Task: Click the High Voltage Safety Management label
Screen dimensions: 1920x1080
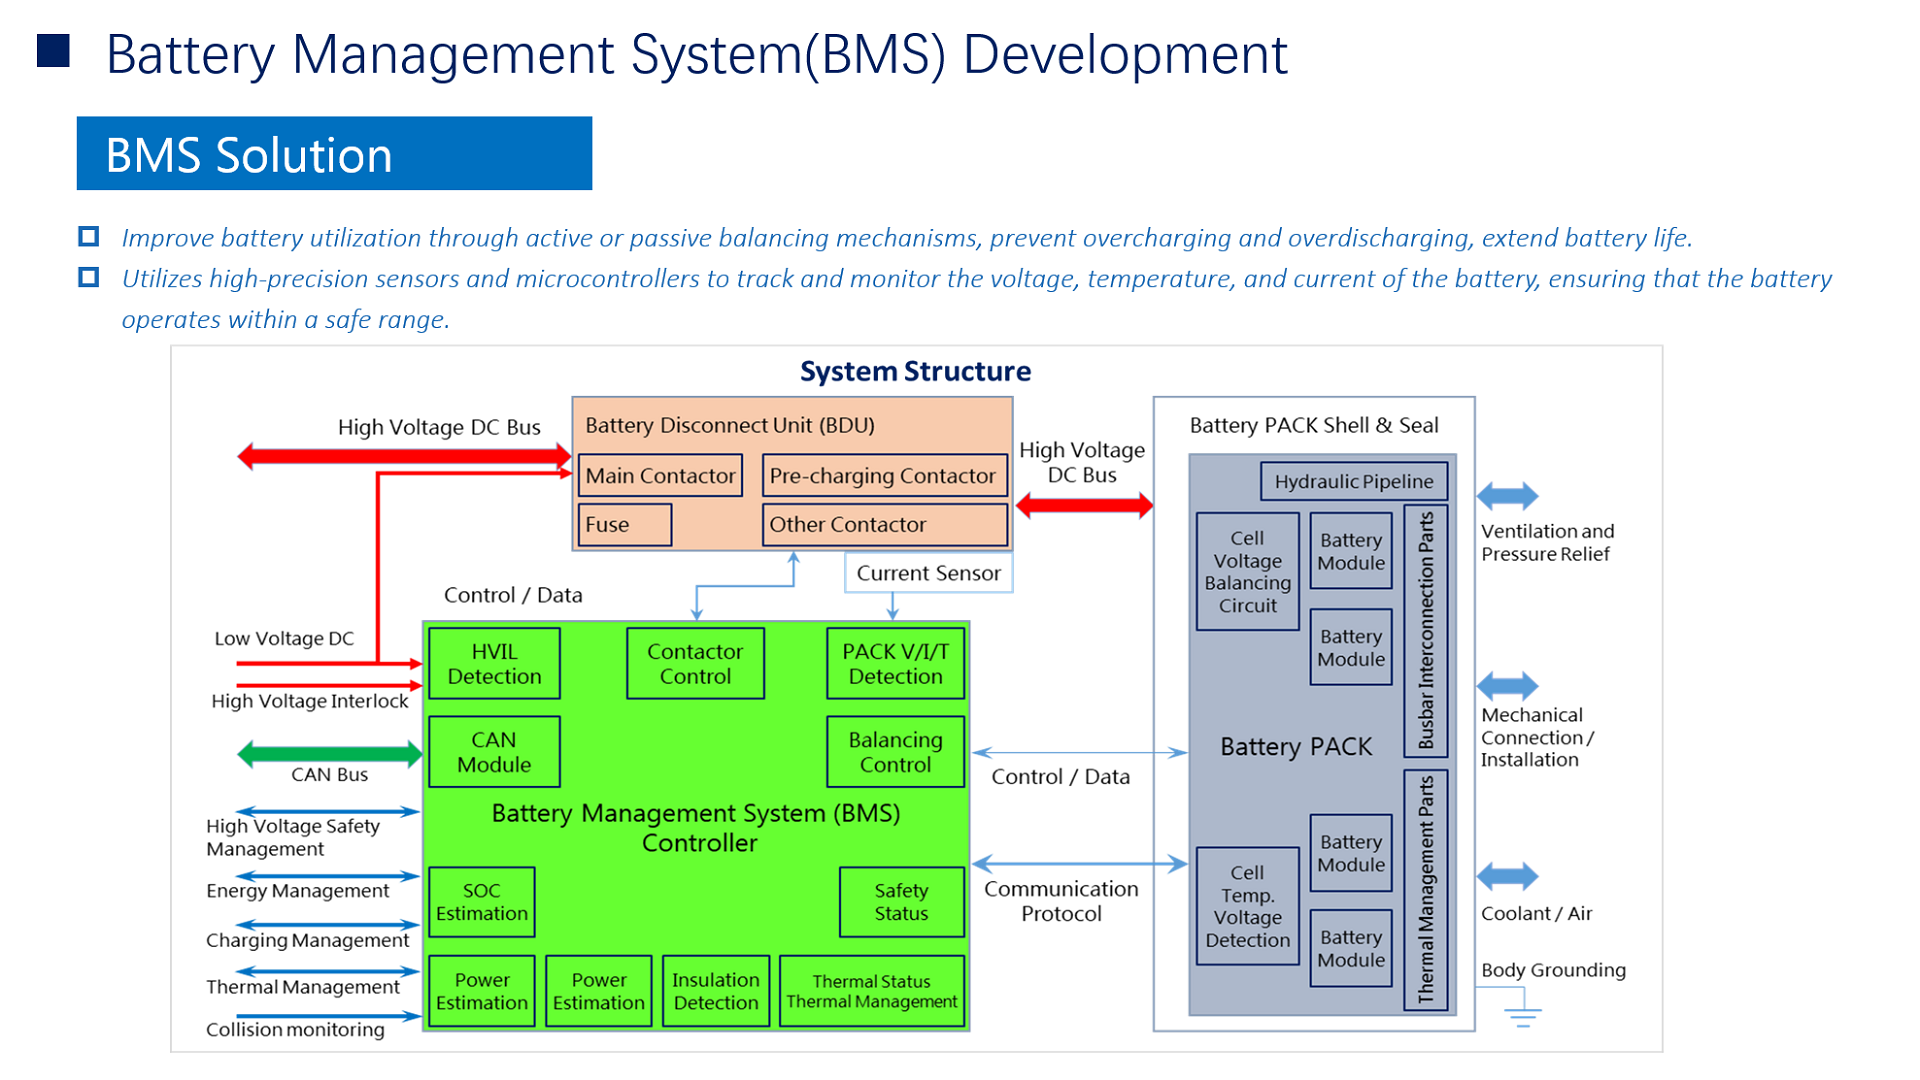Action: tap(293, 837)
